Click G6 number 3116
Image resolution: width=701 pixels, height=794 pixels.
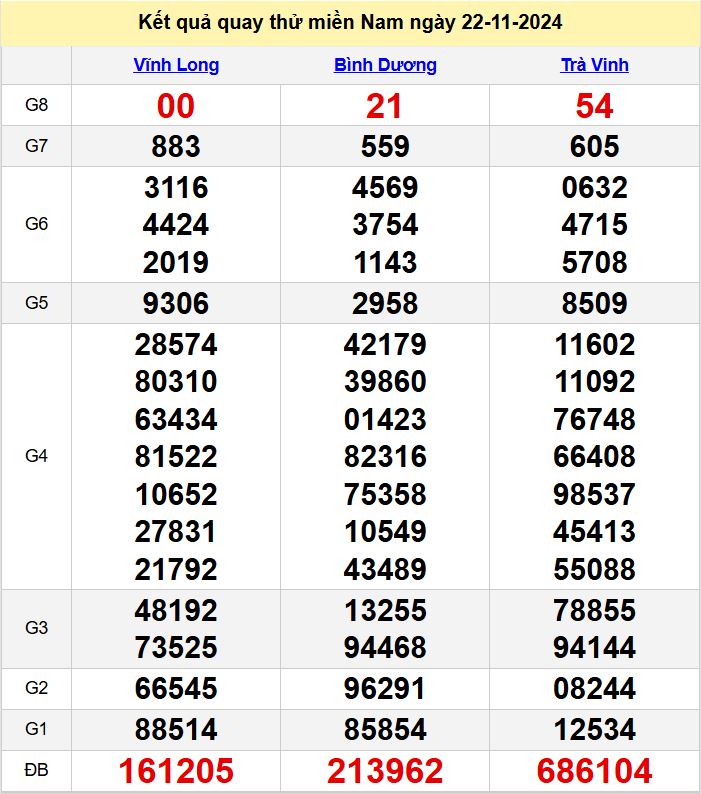pyautogui.click(x=176, y=187)
